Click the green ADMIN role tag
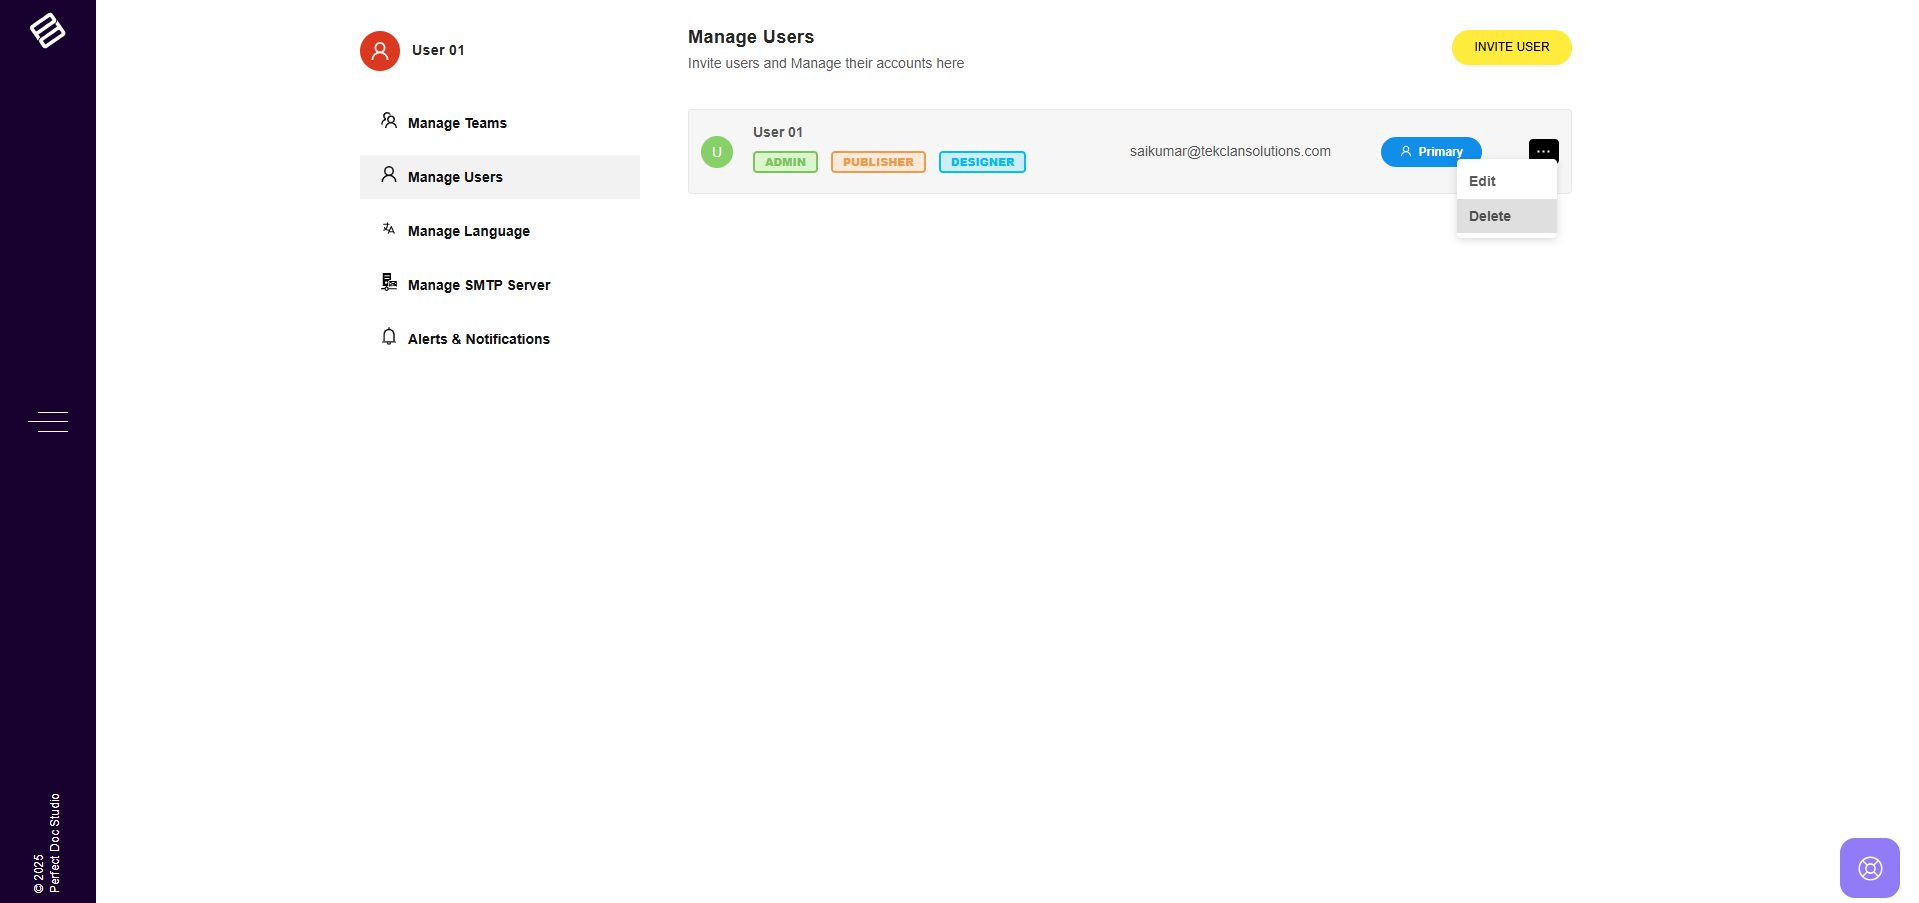 [785, 162]
